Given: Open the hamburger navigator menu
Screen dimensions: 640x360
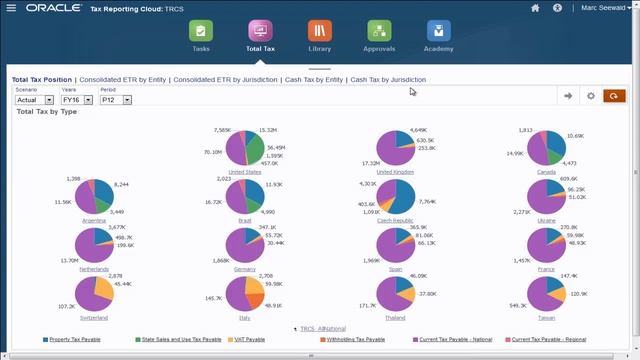Looking at the screenshot, I should click(x=11, y=8).
